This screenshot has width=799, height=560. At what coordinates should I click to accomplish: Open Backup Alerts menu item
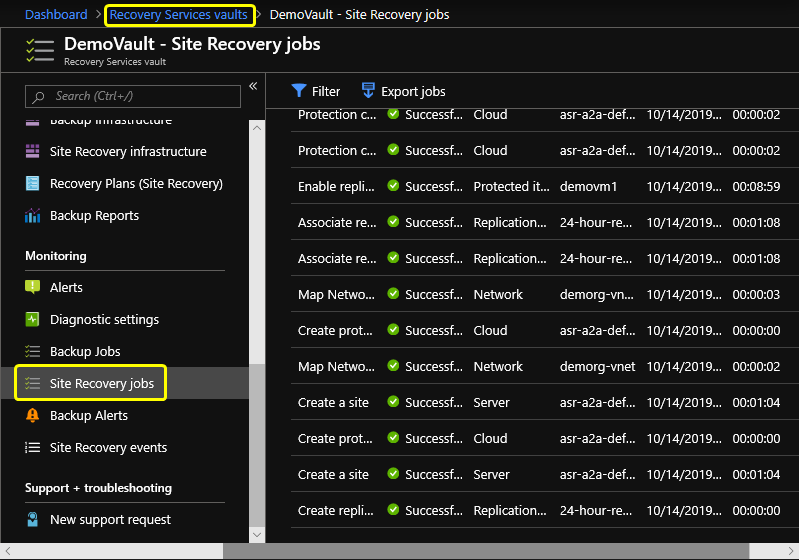(x=89, y=415)
